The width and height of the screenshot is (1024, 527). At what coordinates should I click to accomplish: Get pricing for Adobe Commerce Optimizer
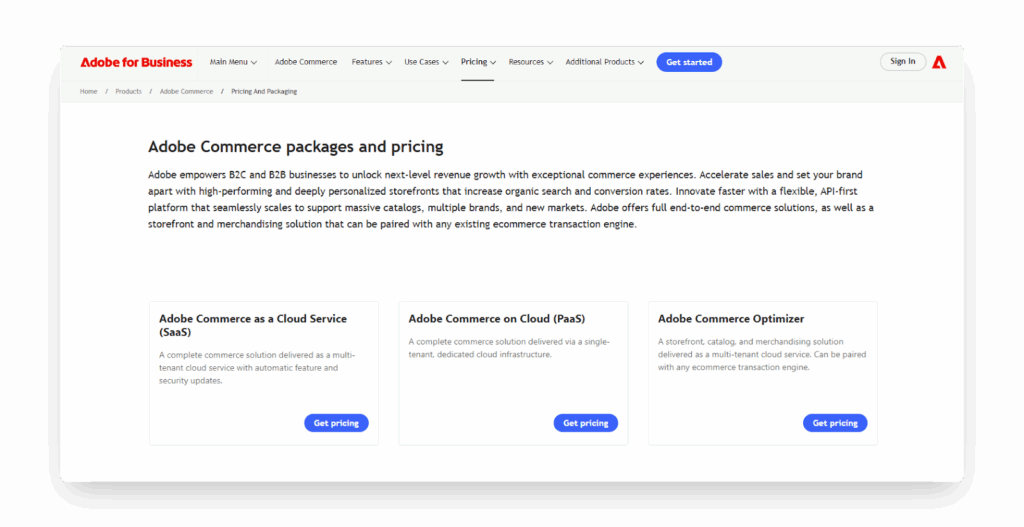click(x=835, y=423)
